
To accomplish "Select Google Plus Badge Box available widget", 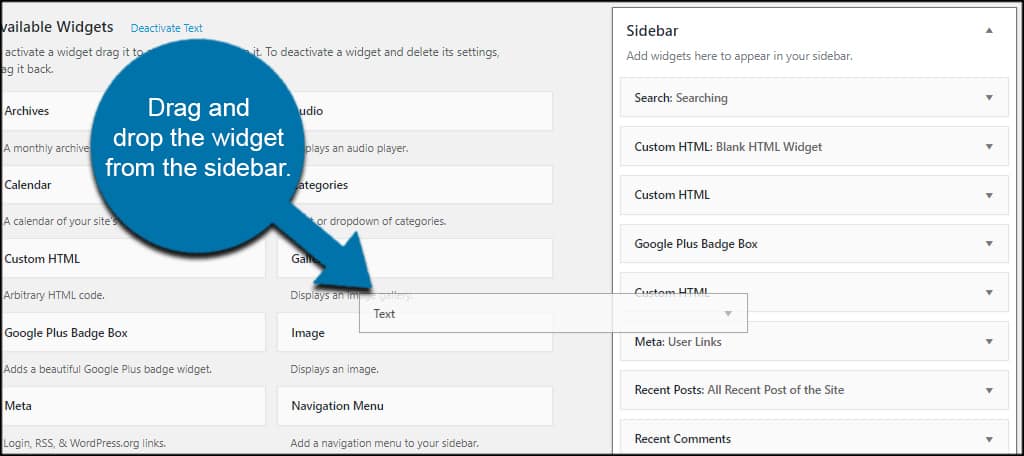I will 133,333.
